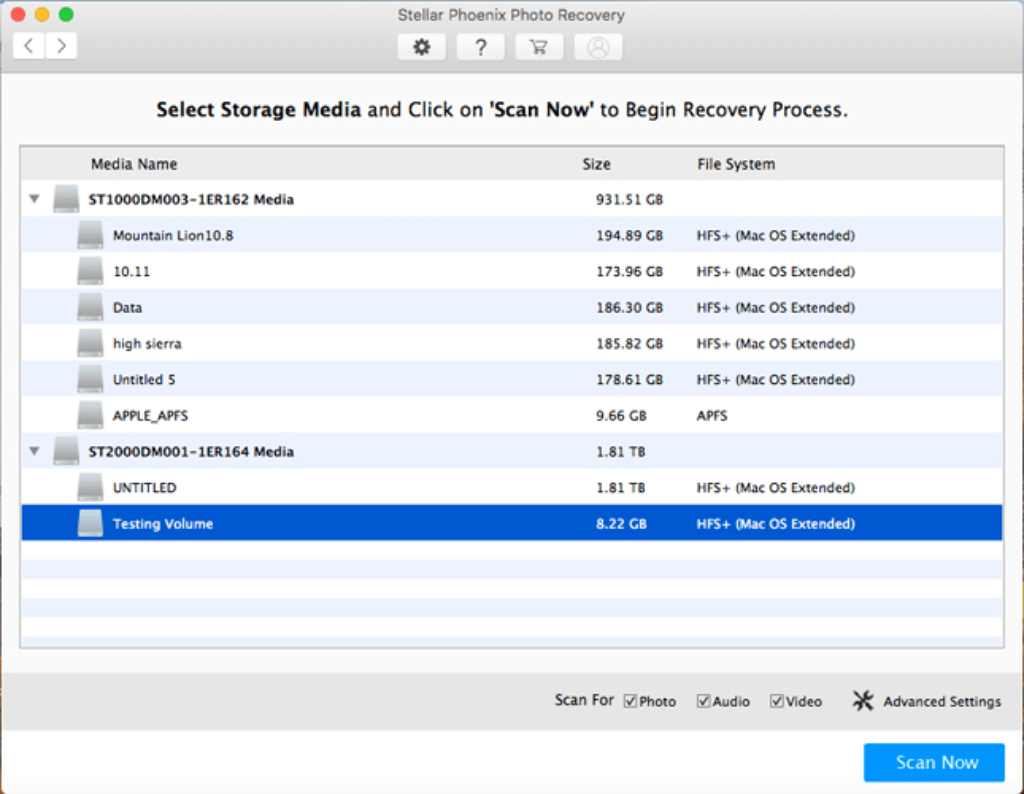The height and width of the screenshot is (794, 1024).
Task: Click the 186.30 GB size value
Action: coord(629,307)
